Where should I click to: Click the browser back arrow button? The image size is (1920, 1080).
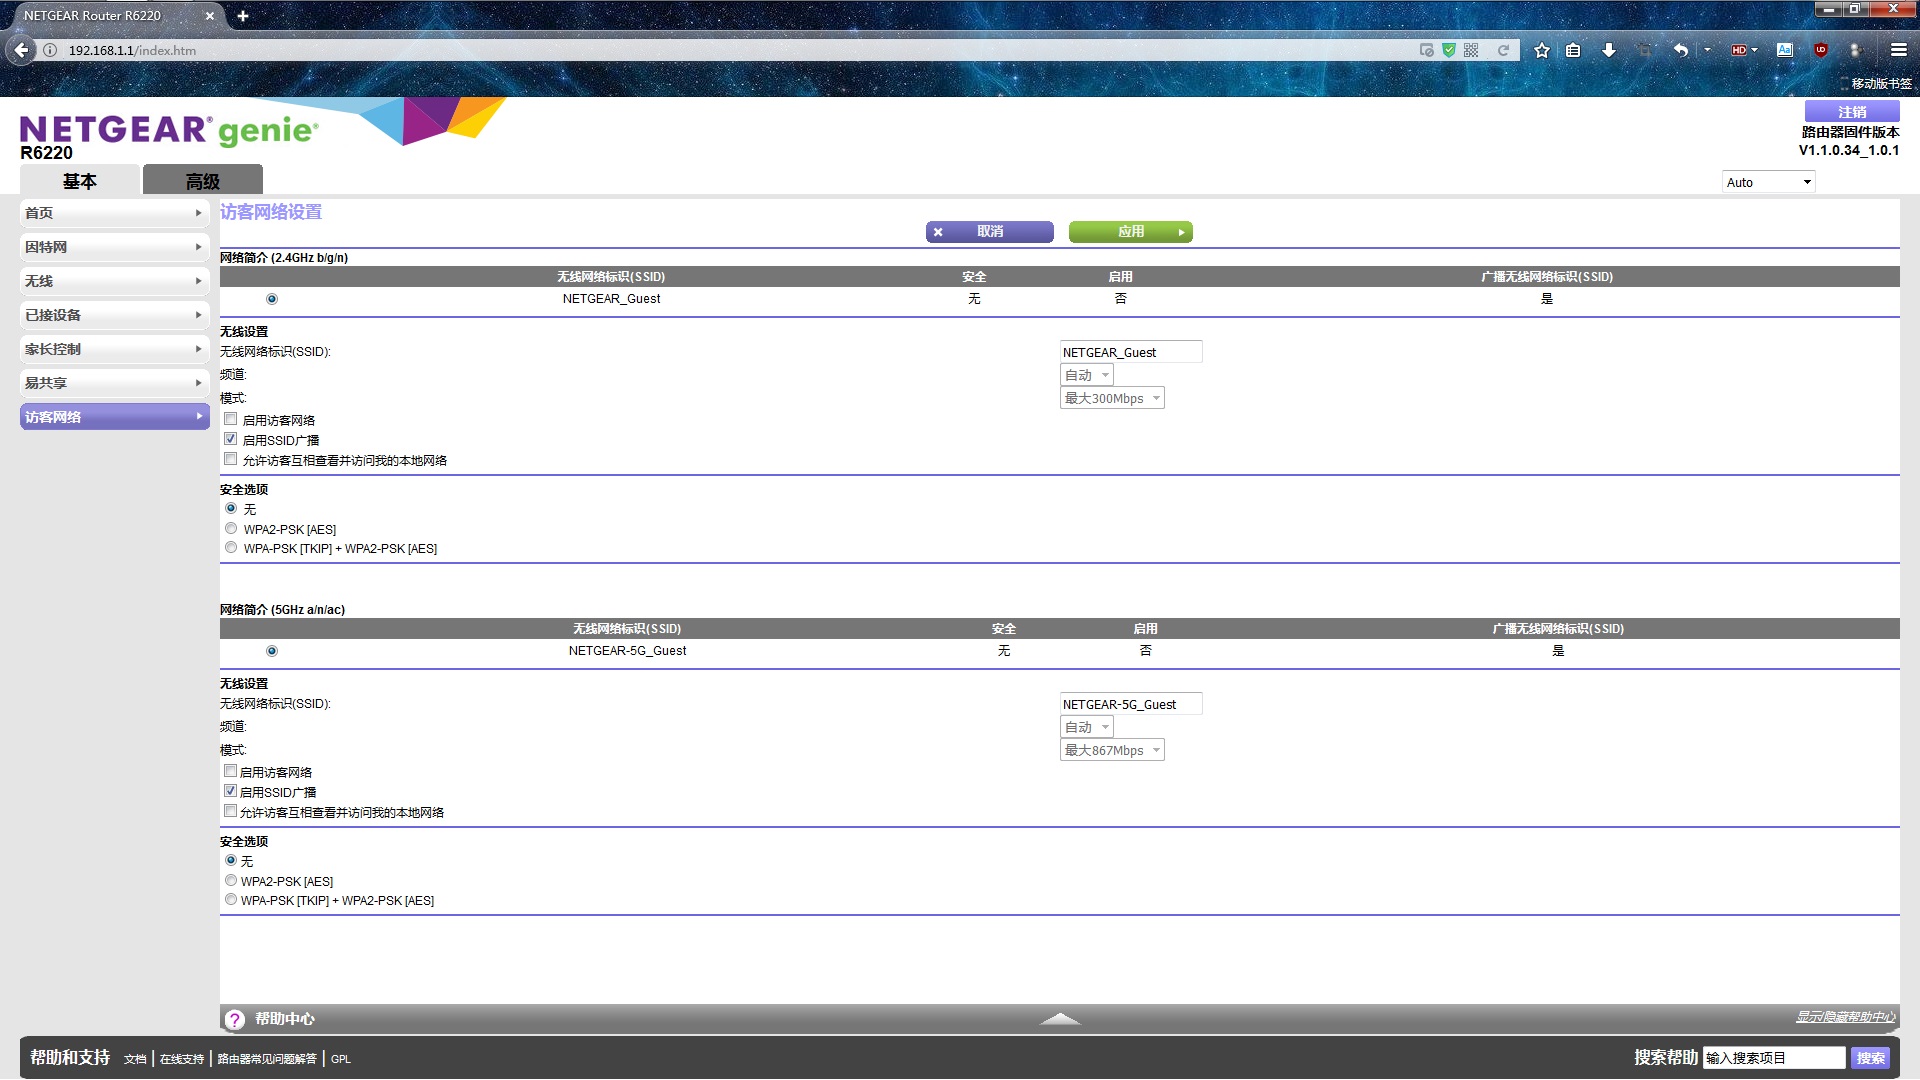tap(21, 50)
